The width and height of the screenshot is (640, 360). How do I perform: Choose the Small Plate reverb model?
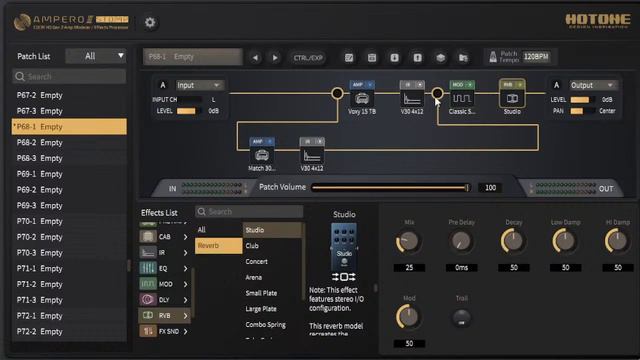[x=272, y=293]
